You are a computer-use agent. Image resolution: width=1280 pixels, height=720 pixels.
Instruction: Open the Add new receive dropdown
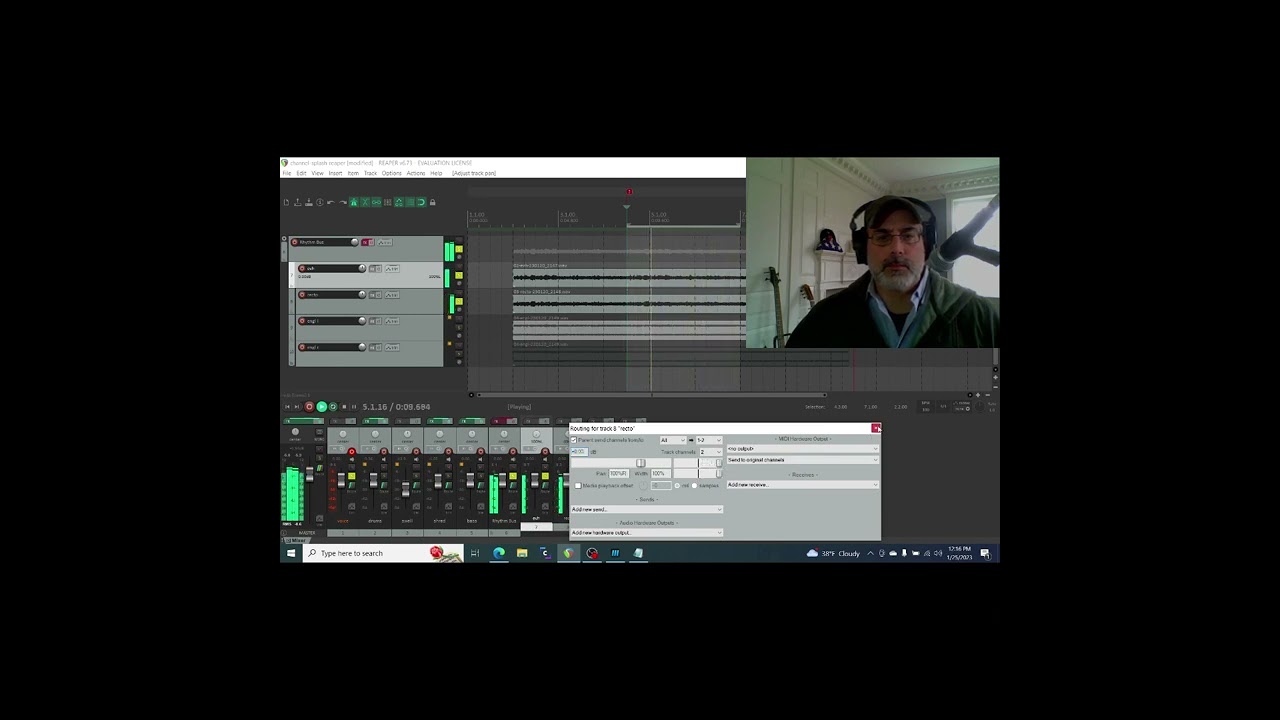pos(803,485)
